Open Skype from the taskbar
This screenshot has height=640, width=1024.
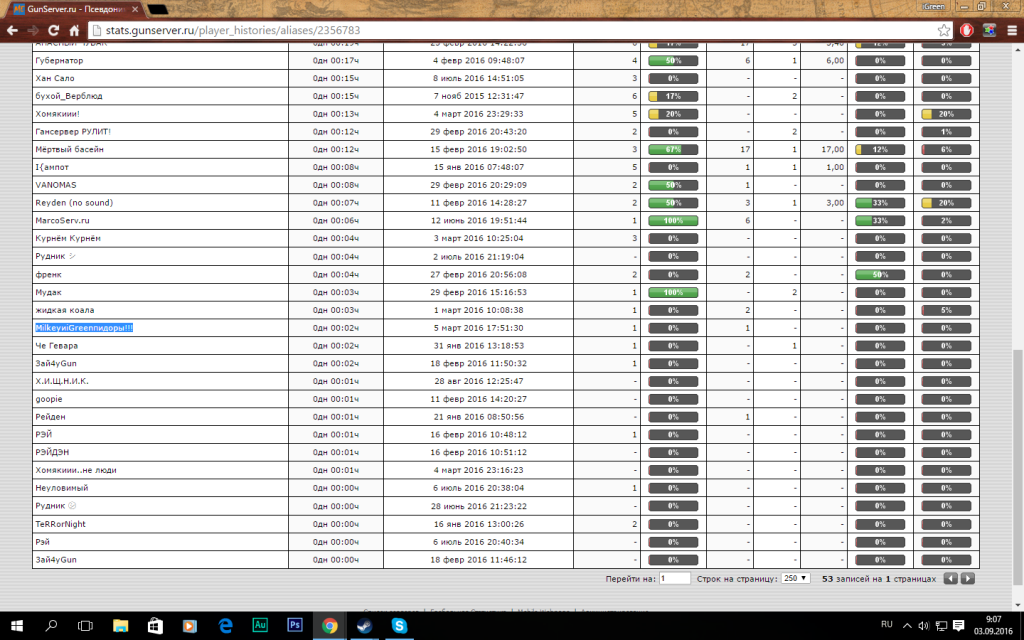click(399, 625)
